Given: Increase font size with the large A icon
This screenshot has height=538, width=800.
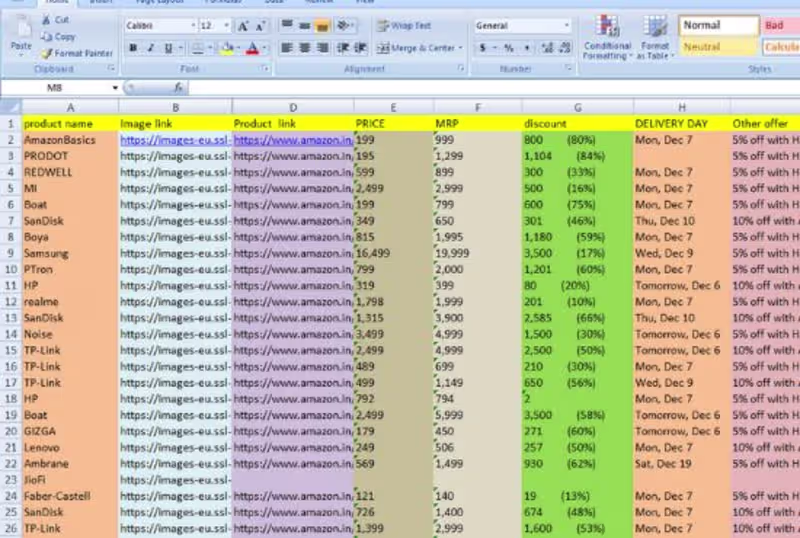Looking at the screenshot, I should coord(243,26).
